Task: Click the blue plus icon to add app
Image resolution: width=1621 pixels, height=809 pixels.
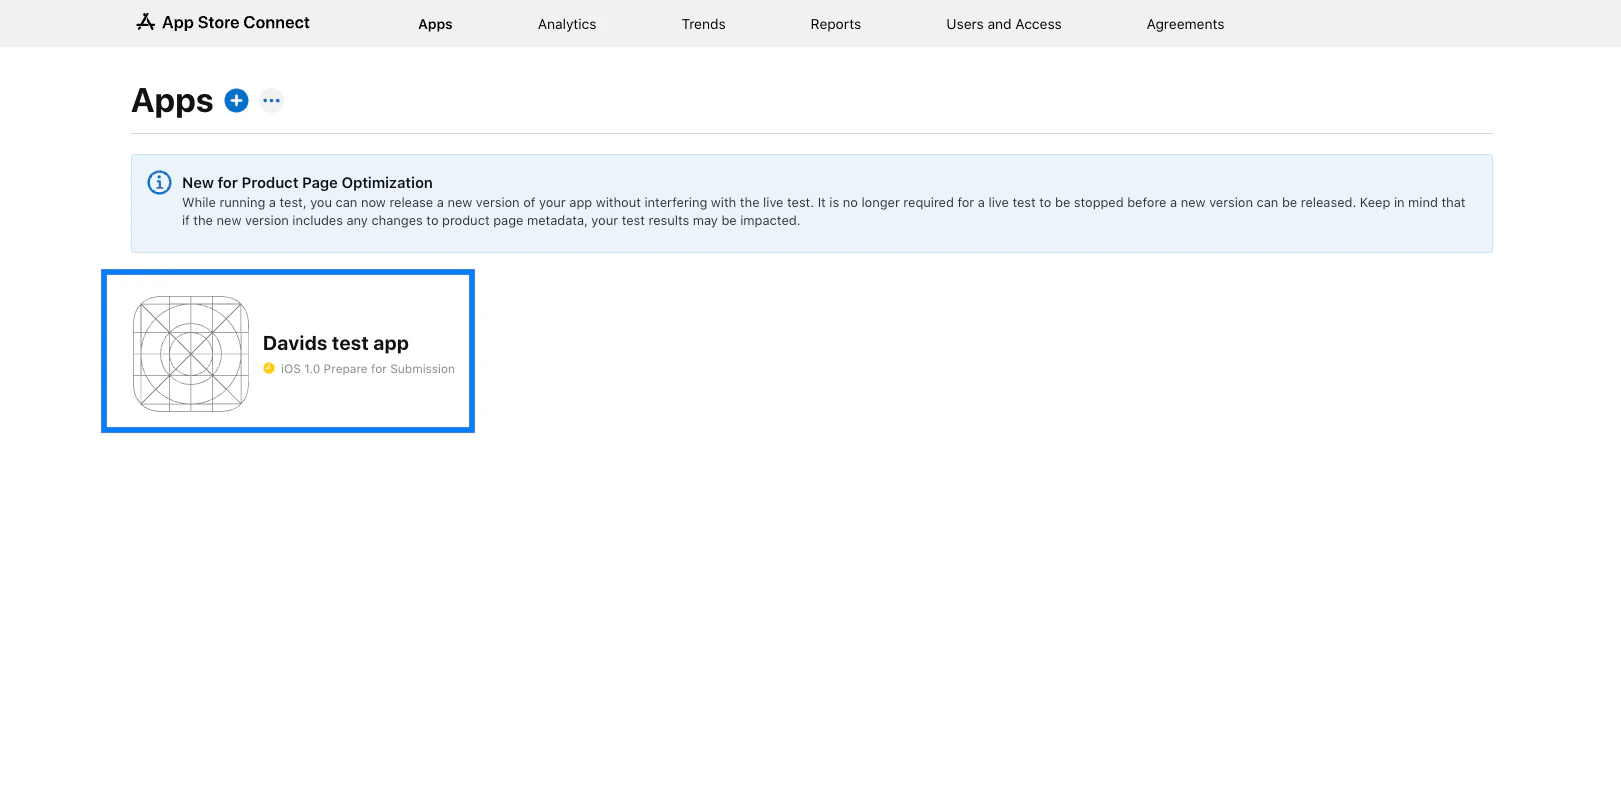Action: coord(236,100)
